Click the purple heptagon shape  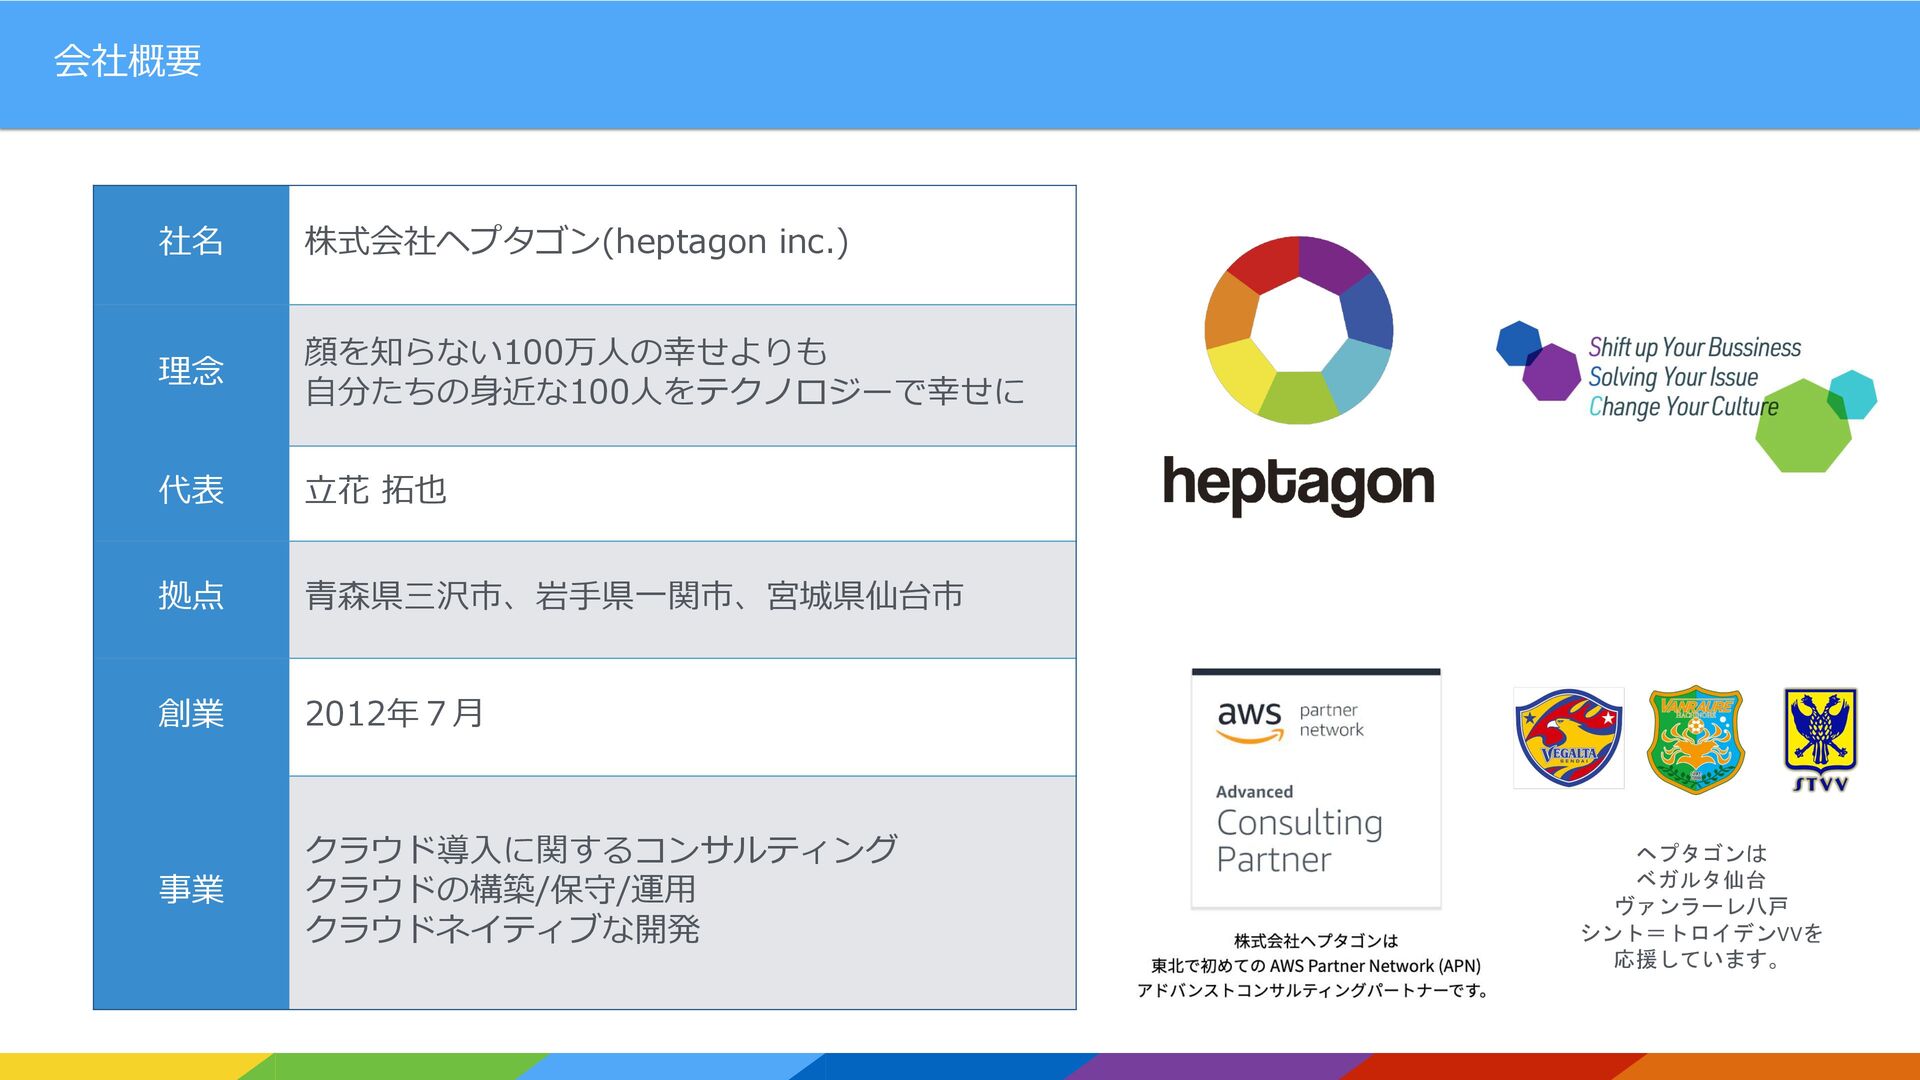pos(1552,373)
